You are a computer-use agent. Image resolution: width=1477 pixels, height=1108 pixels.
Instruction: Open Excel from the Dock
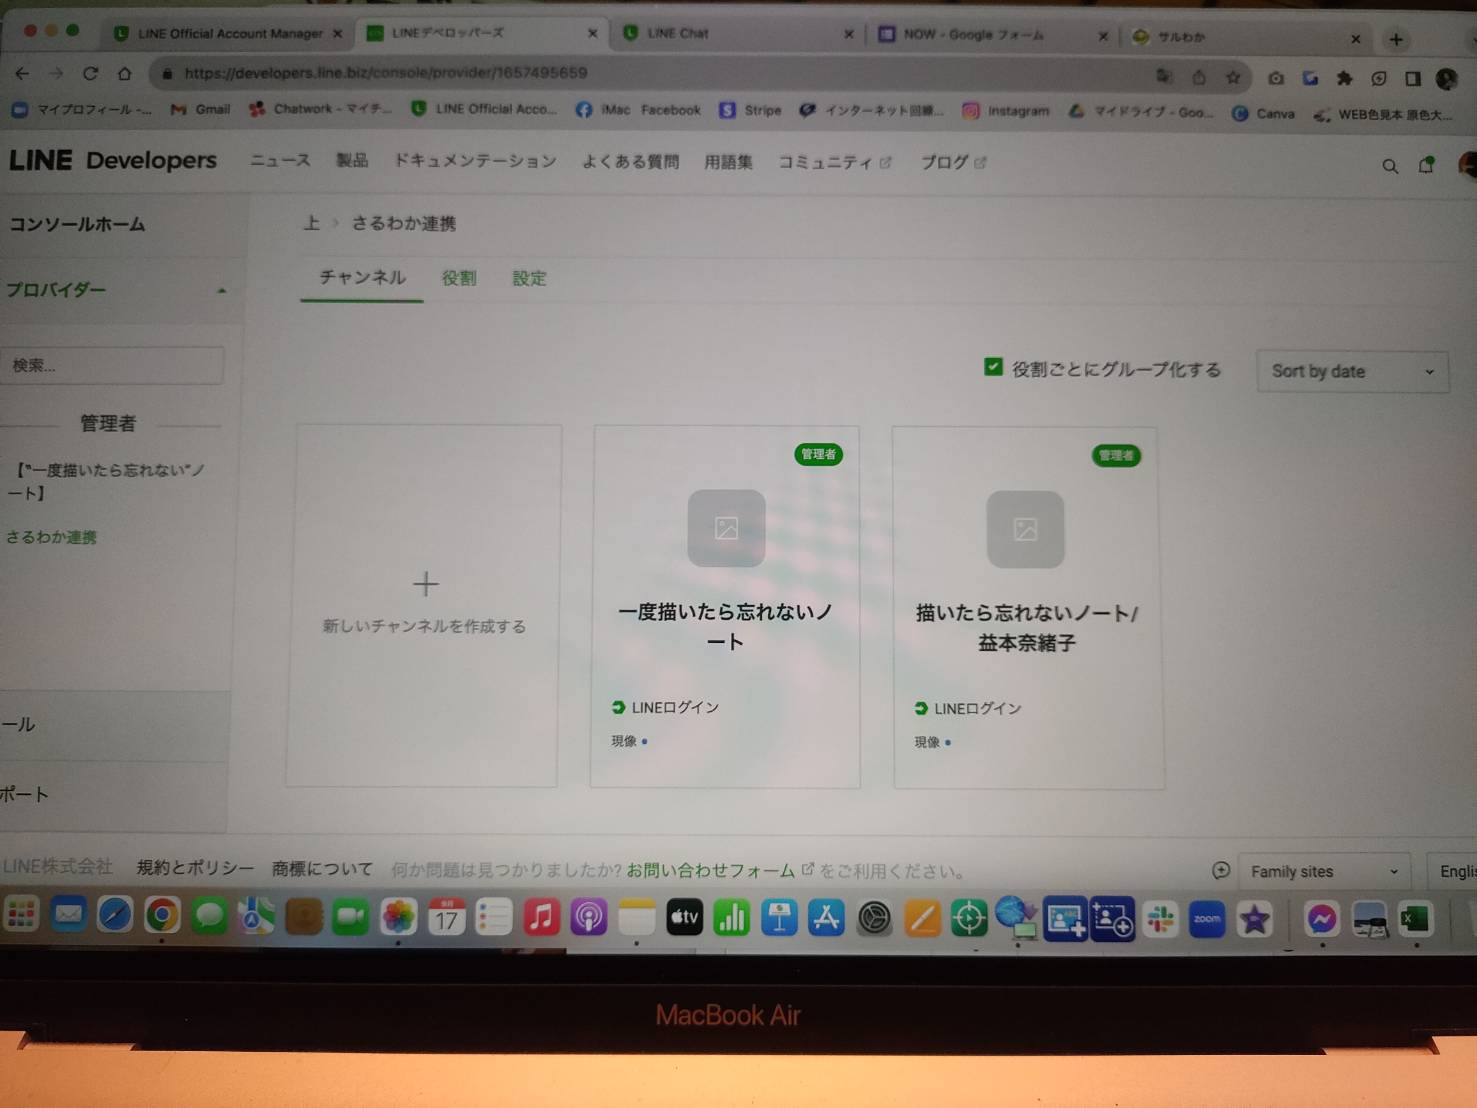point(1416,918)
